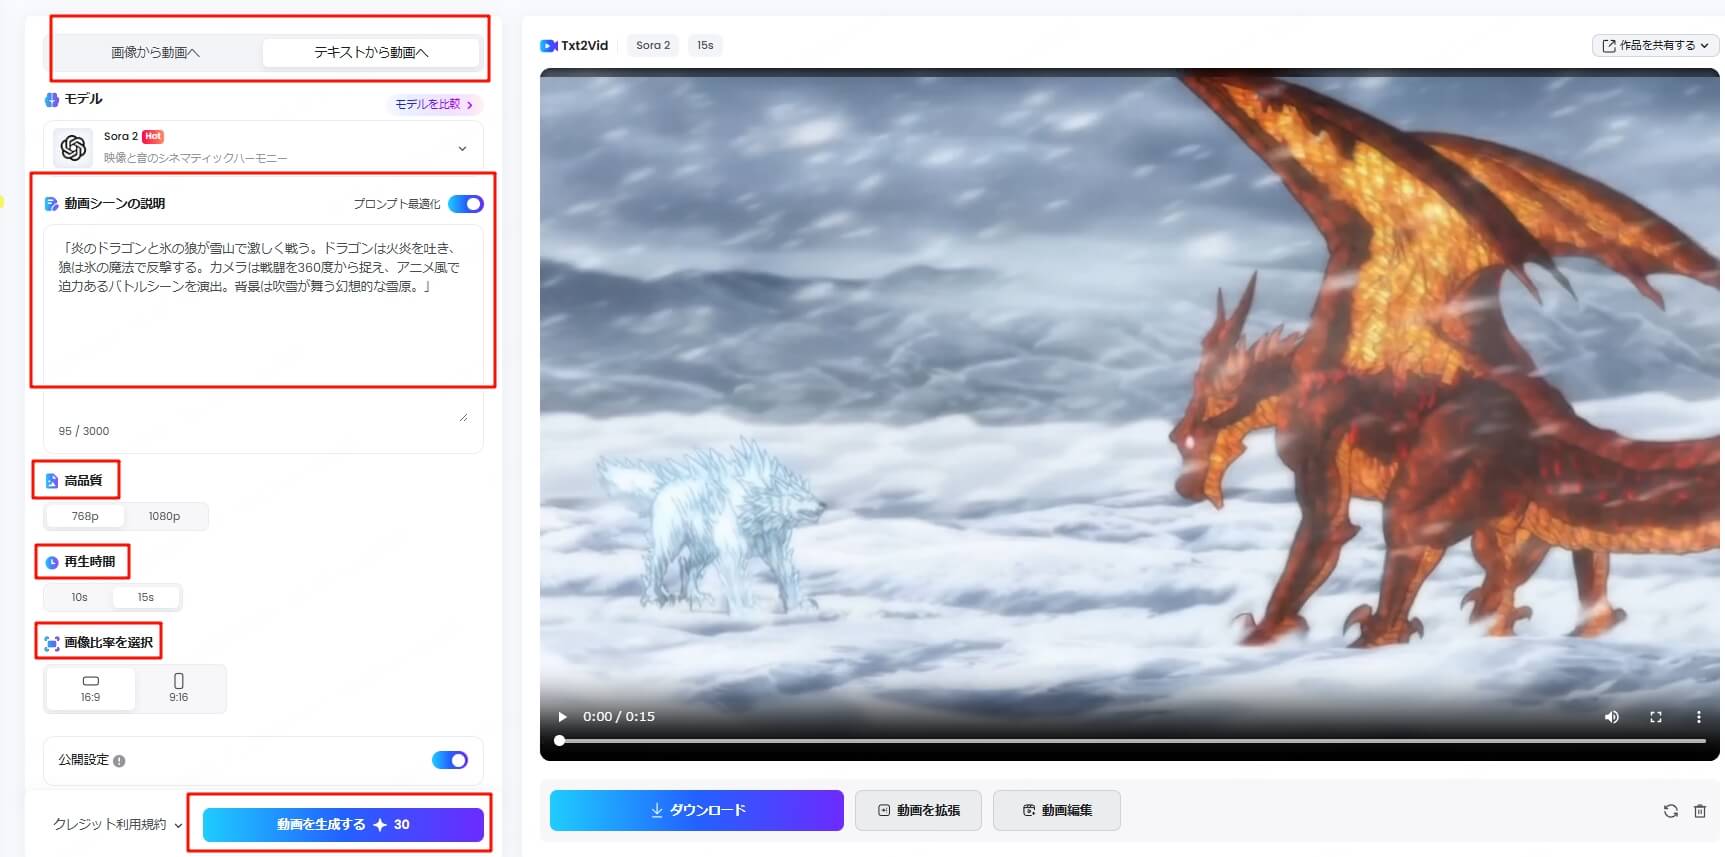This screenshot has width=1725, height=857.
Task: Click the モデル section icon
Action: 52,100
